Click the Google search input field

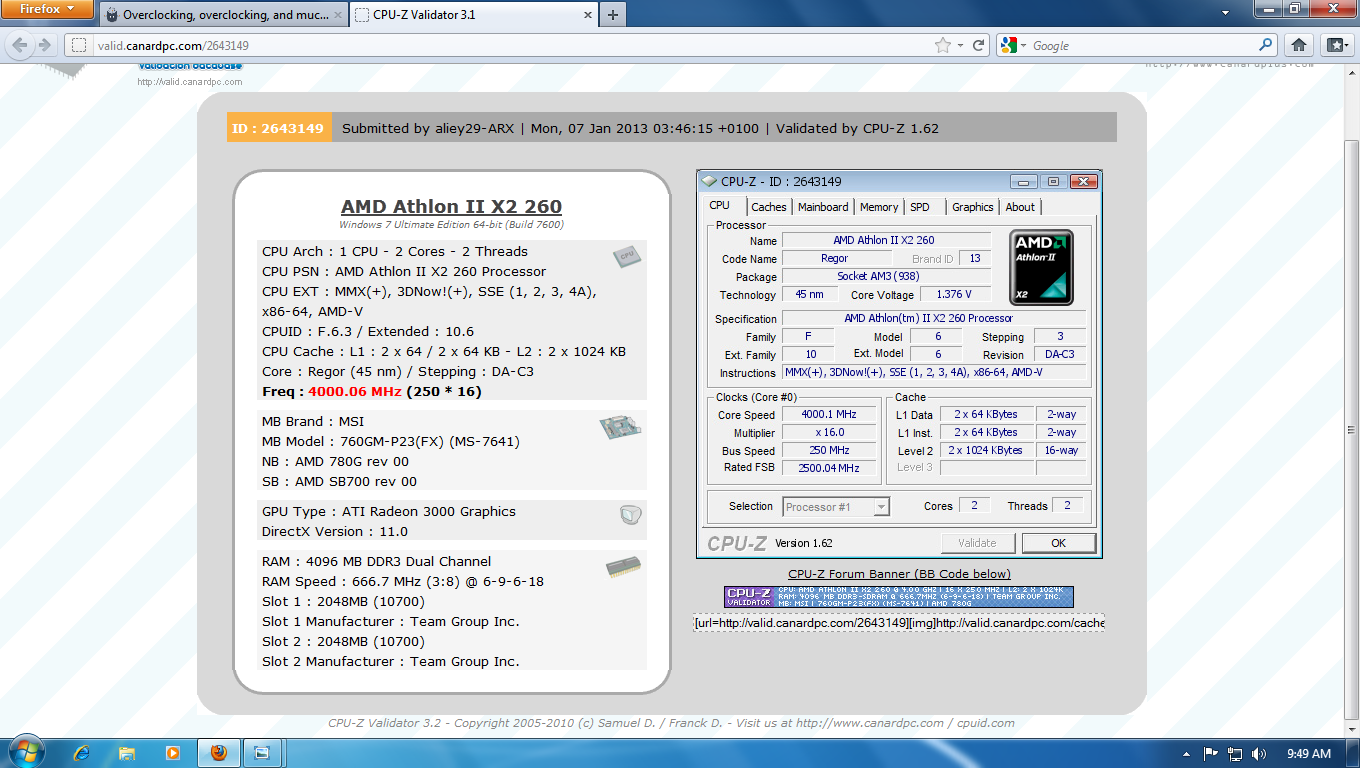coord(1143,45)
